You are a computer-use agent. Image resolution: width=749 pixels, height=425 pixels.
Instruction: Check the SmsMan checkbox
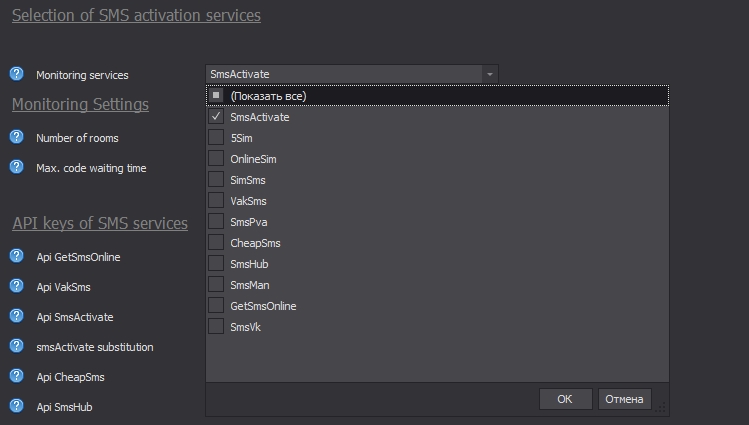click(x=216, y=285)
